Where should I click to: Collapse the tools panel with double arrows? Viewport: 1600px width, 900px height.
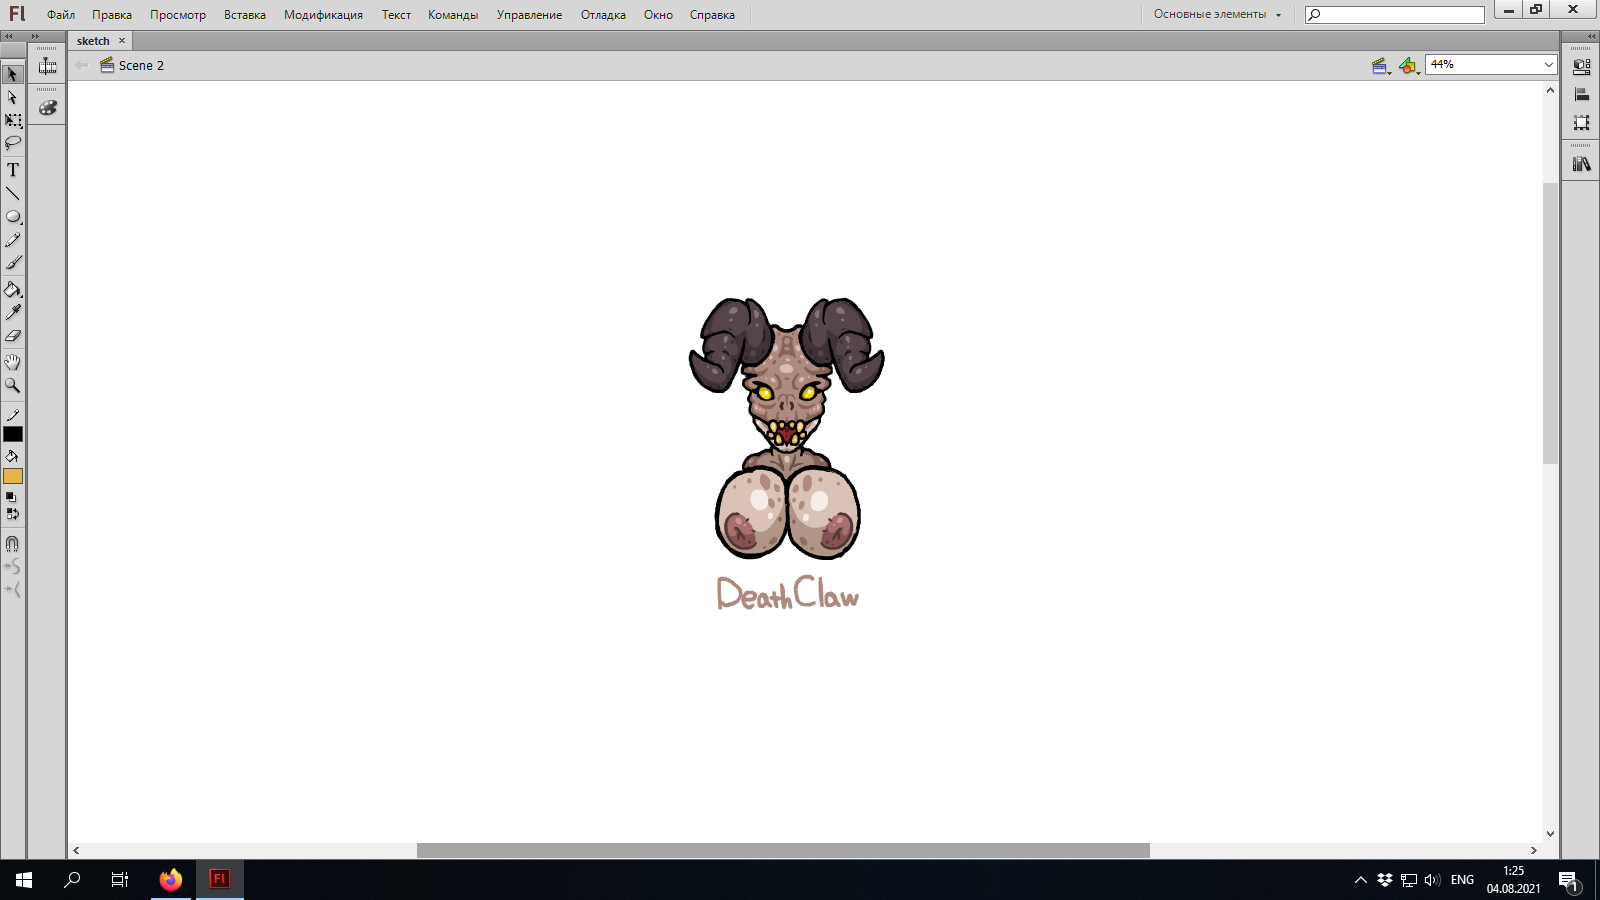pyautogui.click(x=9, y=36)
